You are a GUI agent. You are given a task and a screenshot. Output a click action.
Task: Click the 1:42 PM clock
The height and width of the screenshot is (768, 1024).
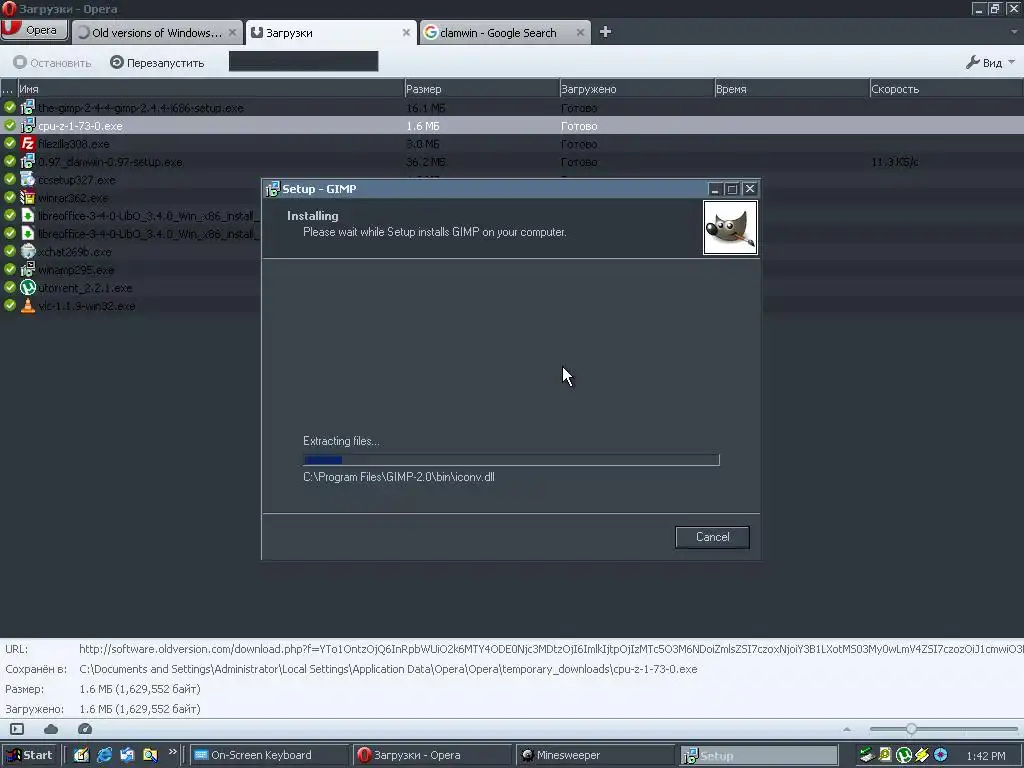[985, 756]
